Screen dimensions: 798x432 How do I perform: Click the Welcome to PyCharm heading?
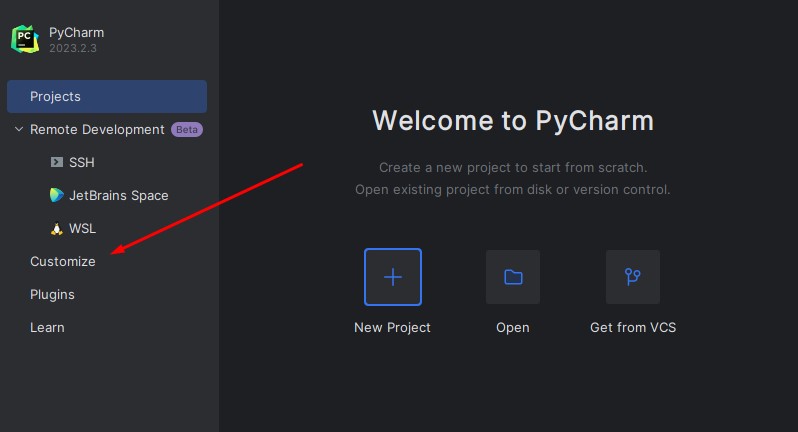pyautogui.click(x=513, y=121)
